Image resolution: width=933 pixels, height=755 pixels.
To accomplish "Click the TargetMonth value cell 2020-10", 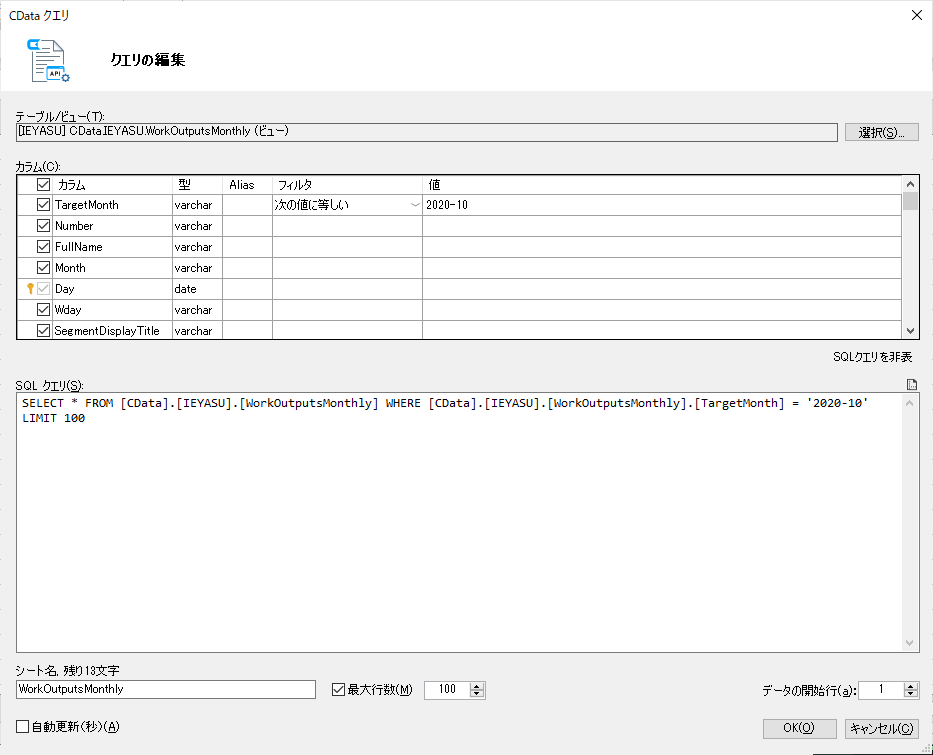I will [x=662, y=205].
